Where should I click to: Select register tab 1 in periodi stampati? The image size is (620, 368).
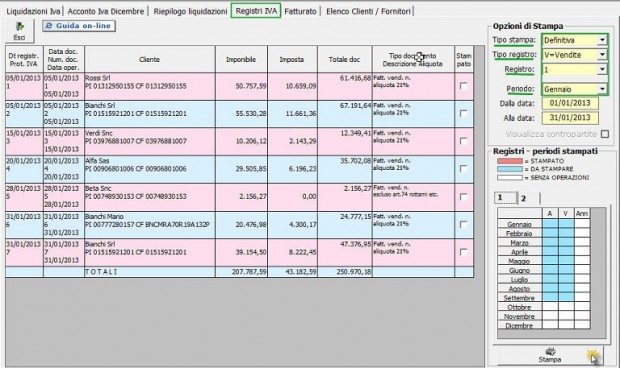pyautogui.click(x=506, y=198)
